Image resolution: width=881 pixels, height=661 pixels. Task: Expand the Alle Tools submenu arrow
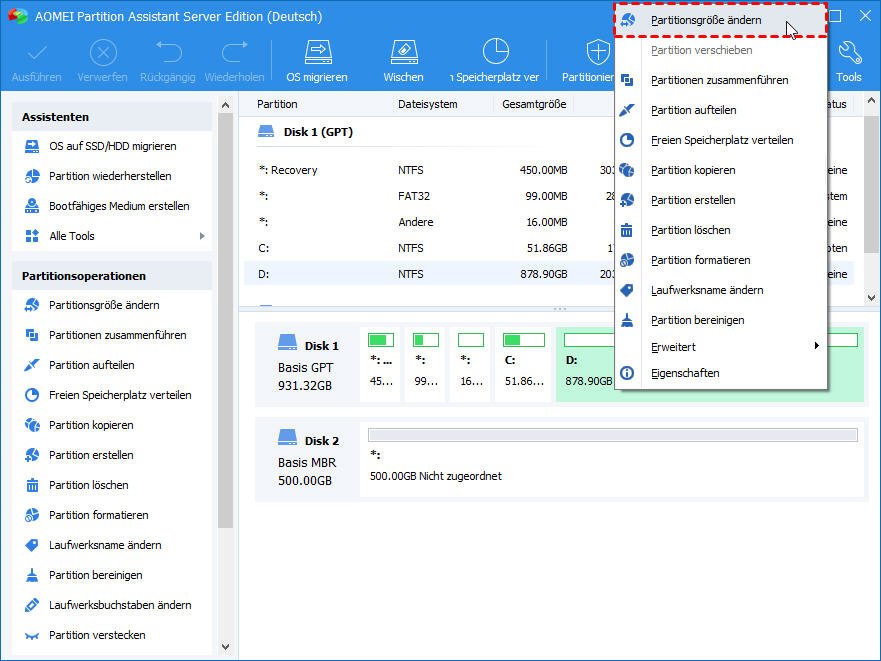(x=202, y=236)
